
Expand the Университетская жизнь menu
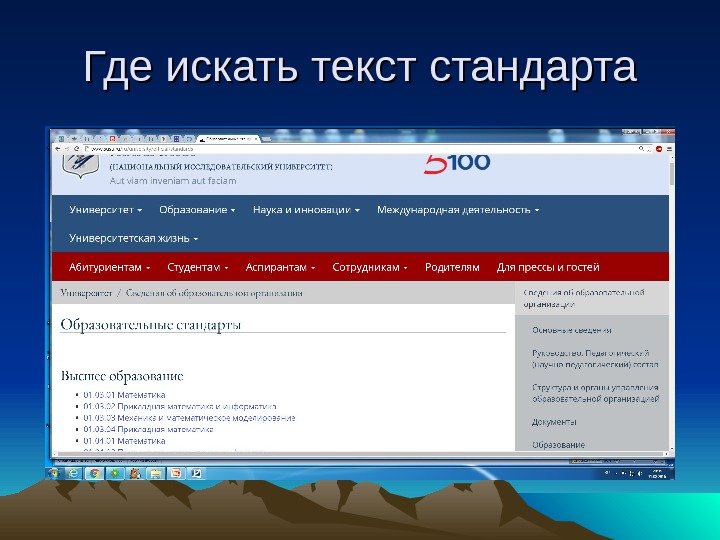(134, 238)
